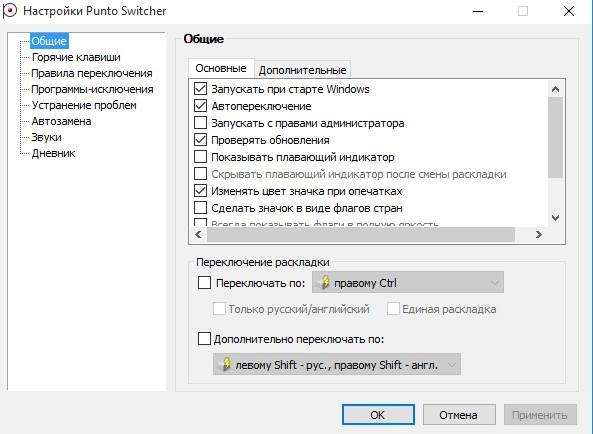Switch to the Дополнительные tab
593x434 pixels.
coord(303,70)
